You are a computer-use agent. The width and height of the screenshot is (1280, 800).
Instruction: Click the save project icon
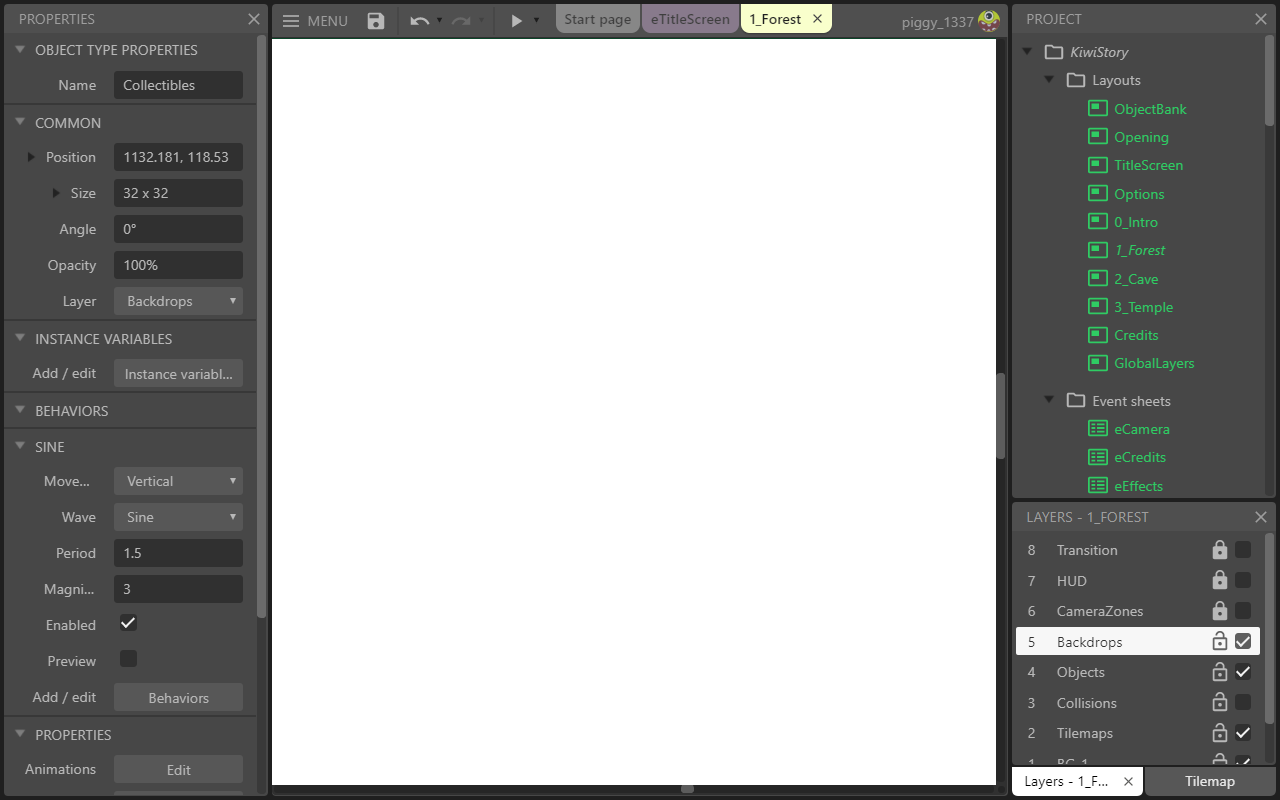pos(375,20)
